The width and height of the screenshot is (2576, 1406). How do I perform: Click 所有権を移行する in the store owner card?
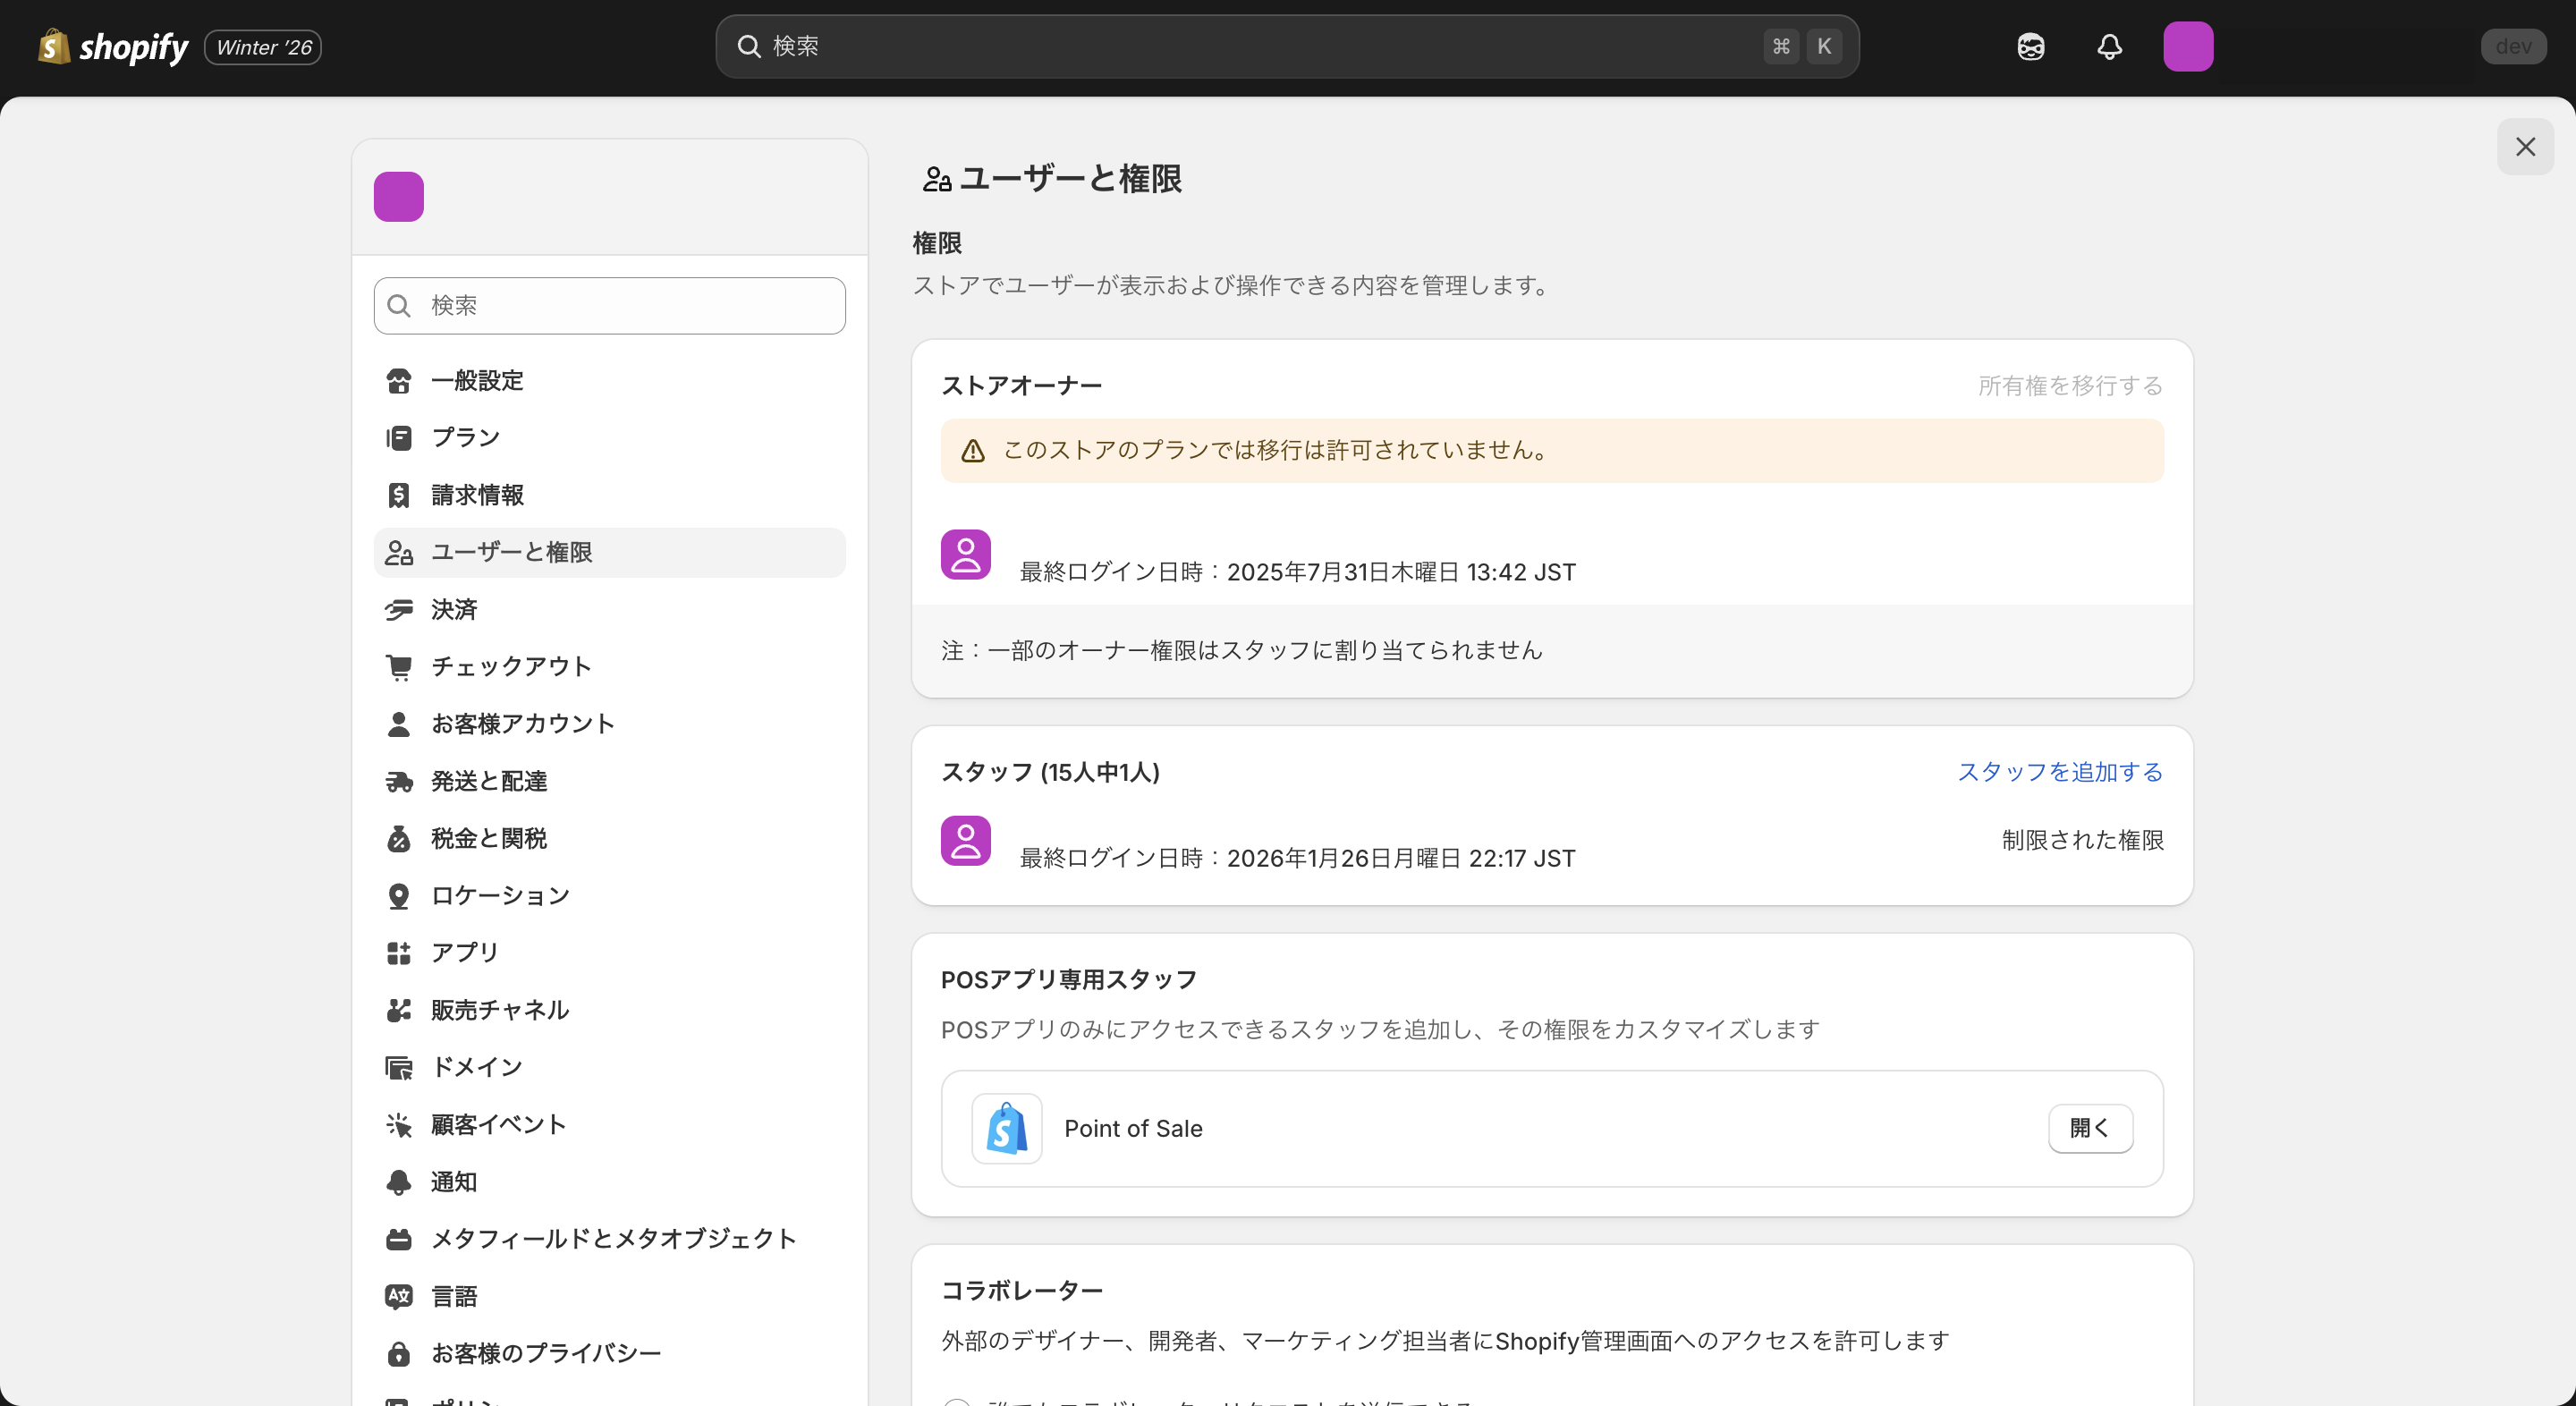2068,386
